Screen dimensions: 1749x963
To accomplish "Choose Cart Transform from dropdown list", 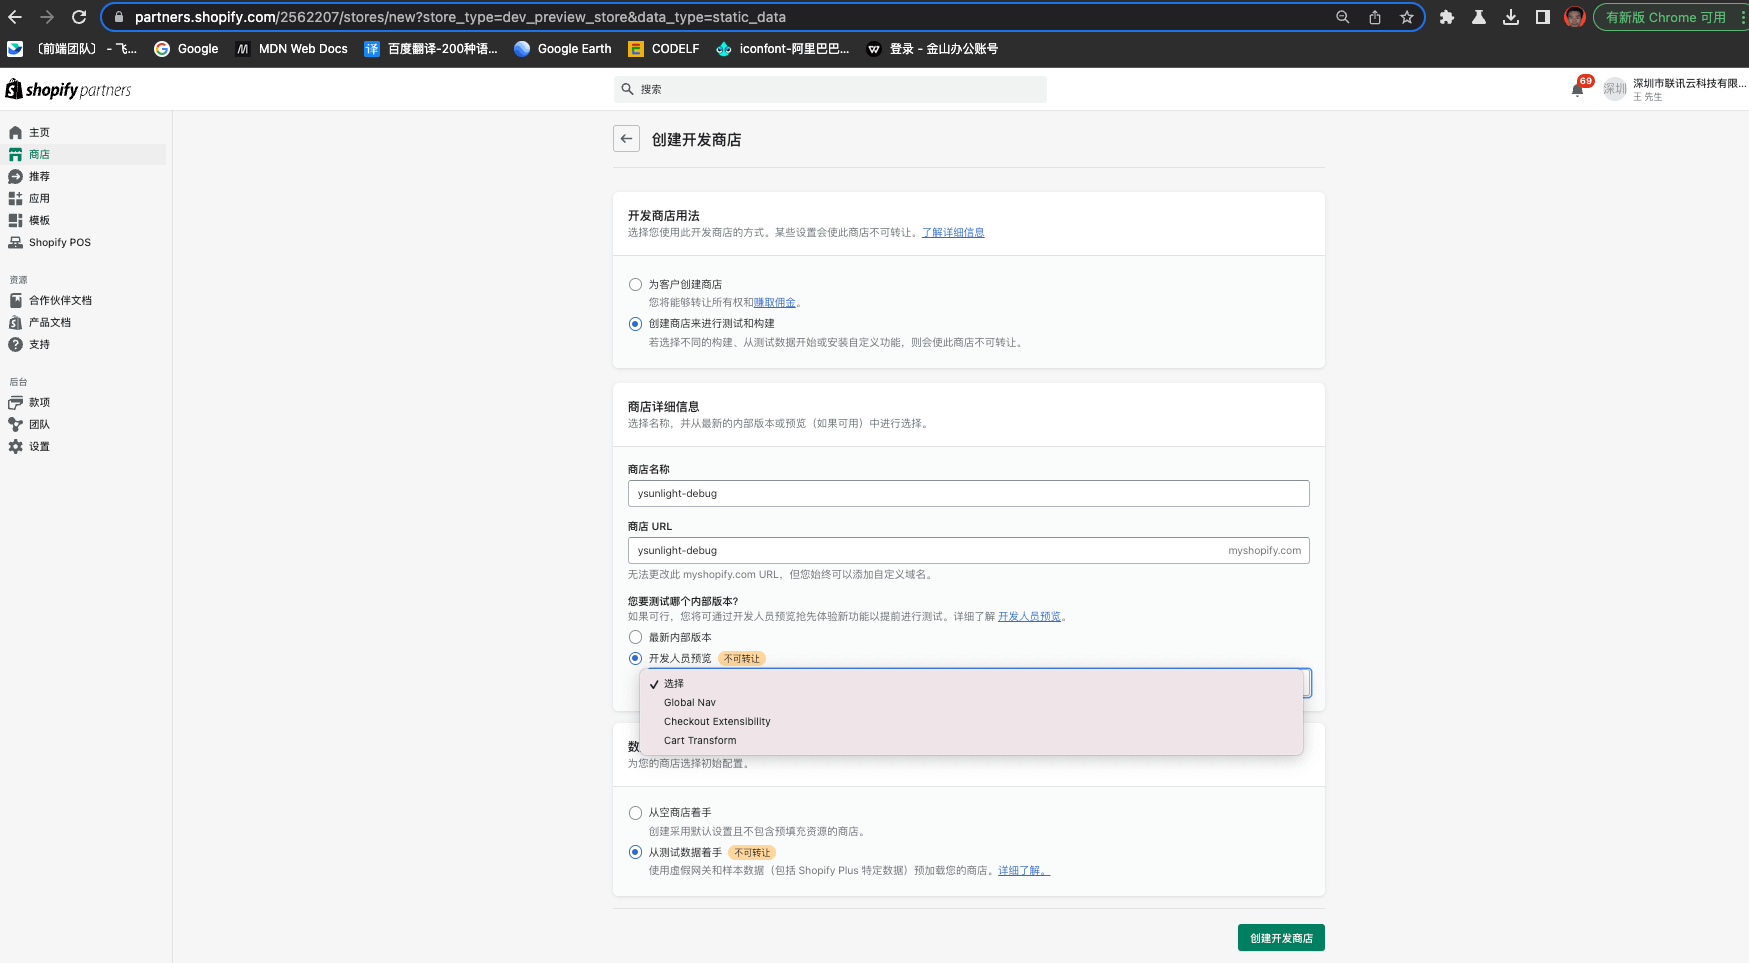I will pyautogui.click(x=700, y=741).
